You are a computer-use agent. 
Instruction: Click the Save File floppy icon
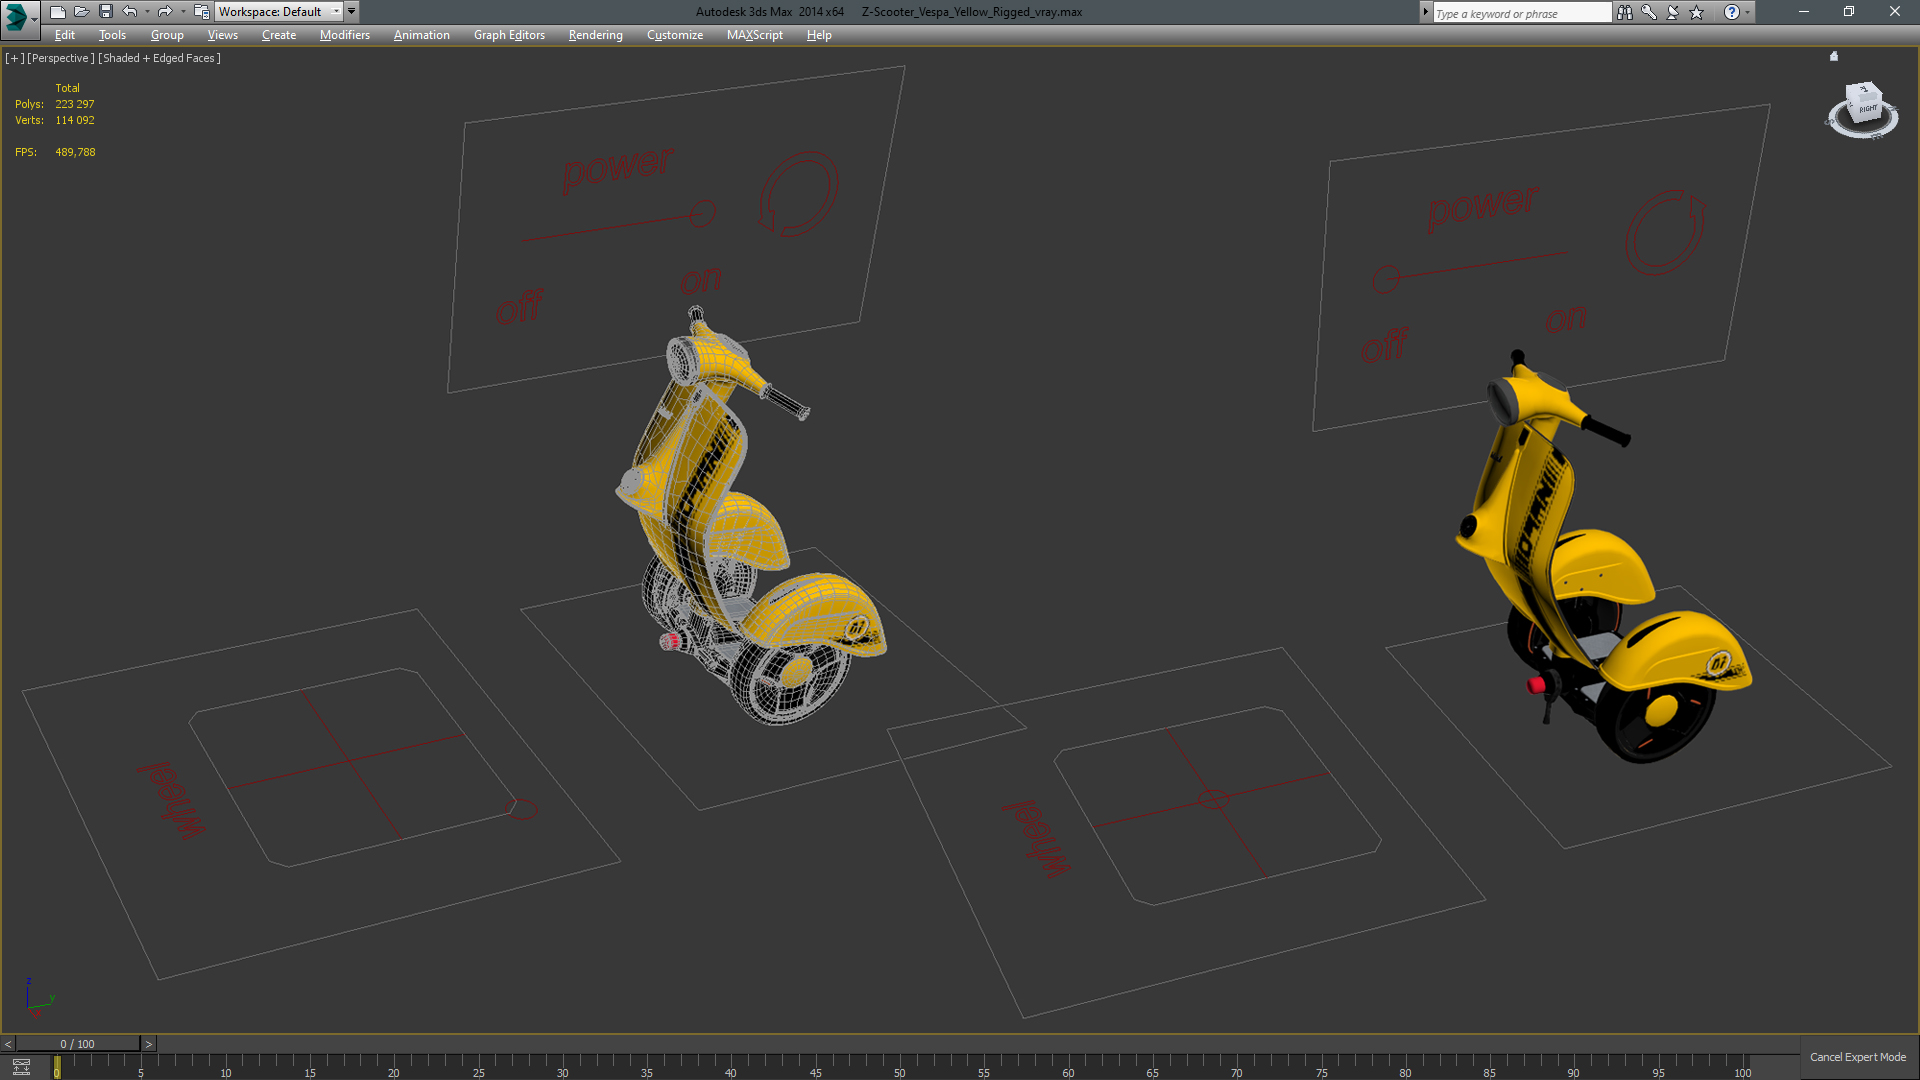pyautogui.click(x=105, y=12)
